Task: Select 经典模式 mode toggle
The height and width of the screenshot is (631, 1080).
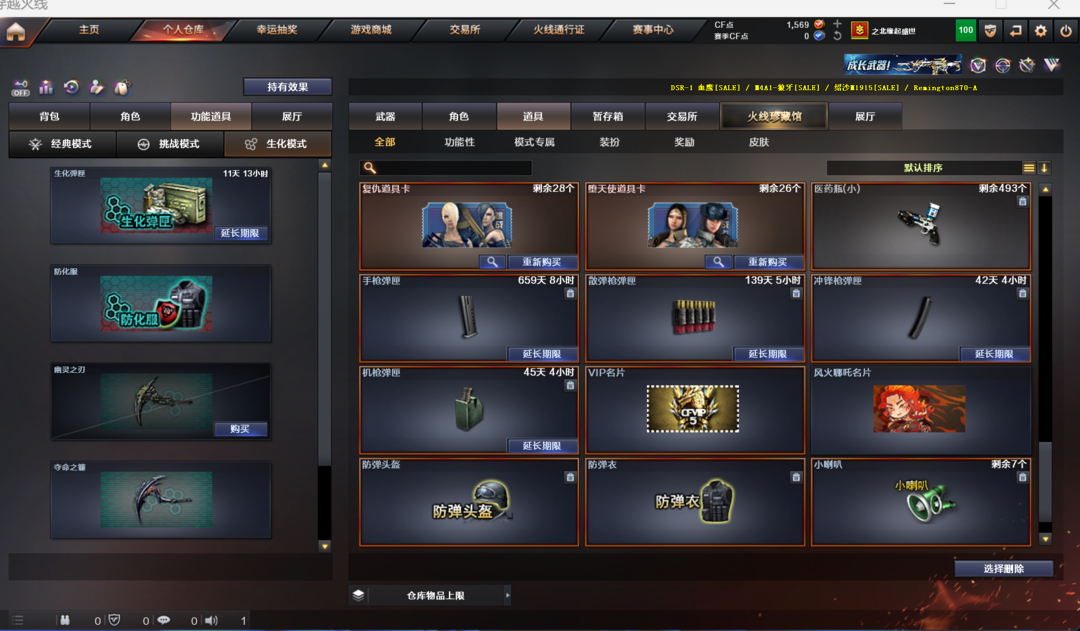Action: point(62,144)
